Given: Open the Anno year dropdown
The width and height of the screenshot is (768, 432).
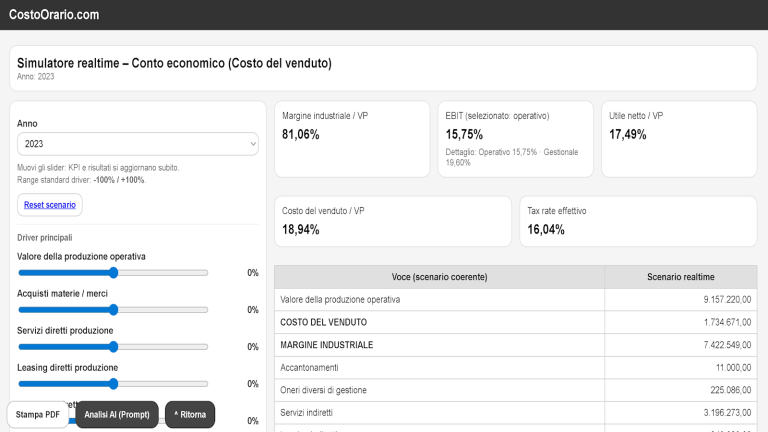Looking at the screenshot, I should click(x=138, y=144).
